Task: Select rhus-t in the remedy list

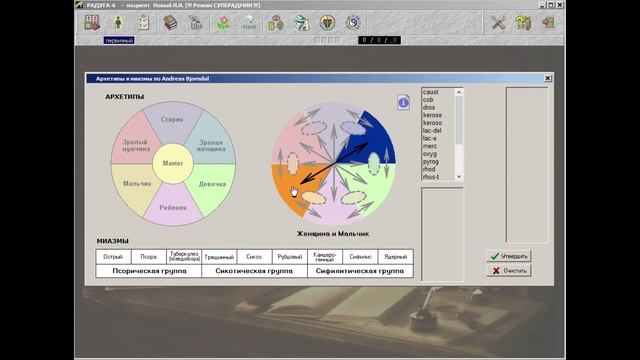Action: [431, 177]
